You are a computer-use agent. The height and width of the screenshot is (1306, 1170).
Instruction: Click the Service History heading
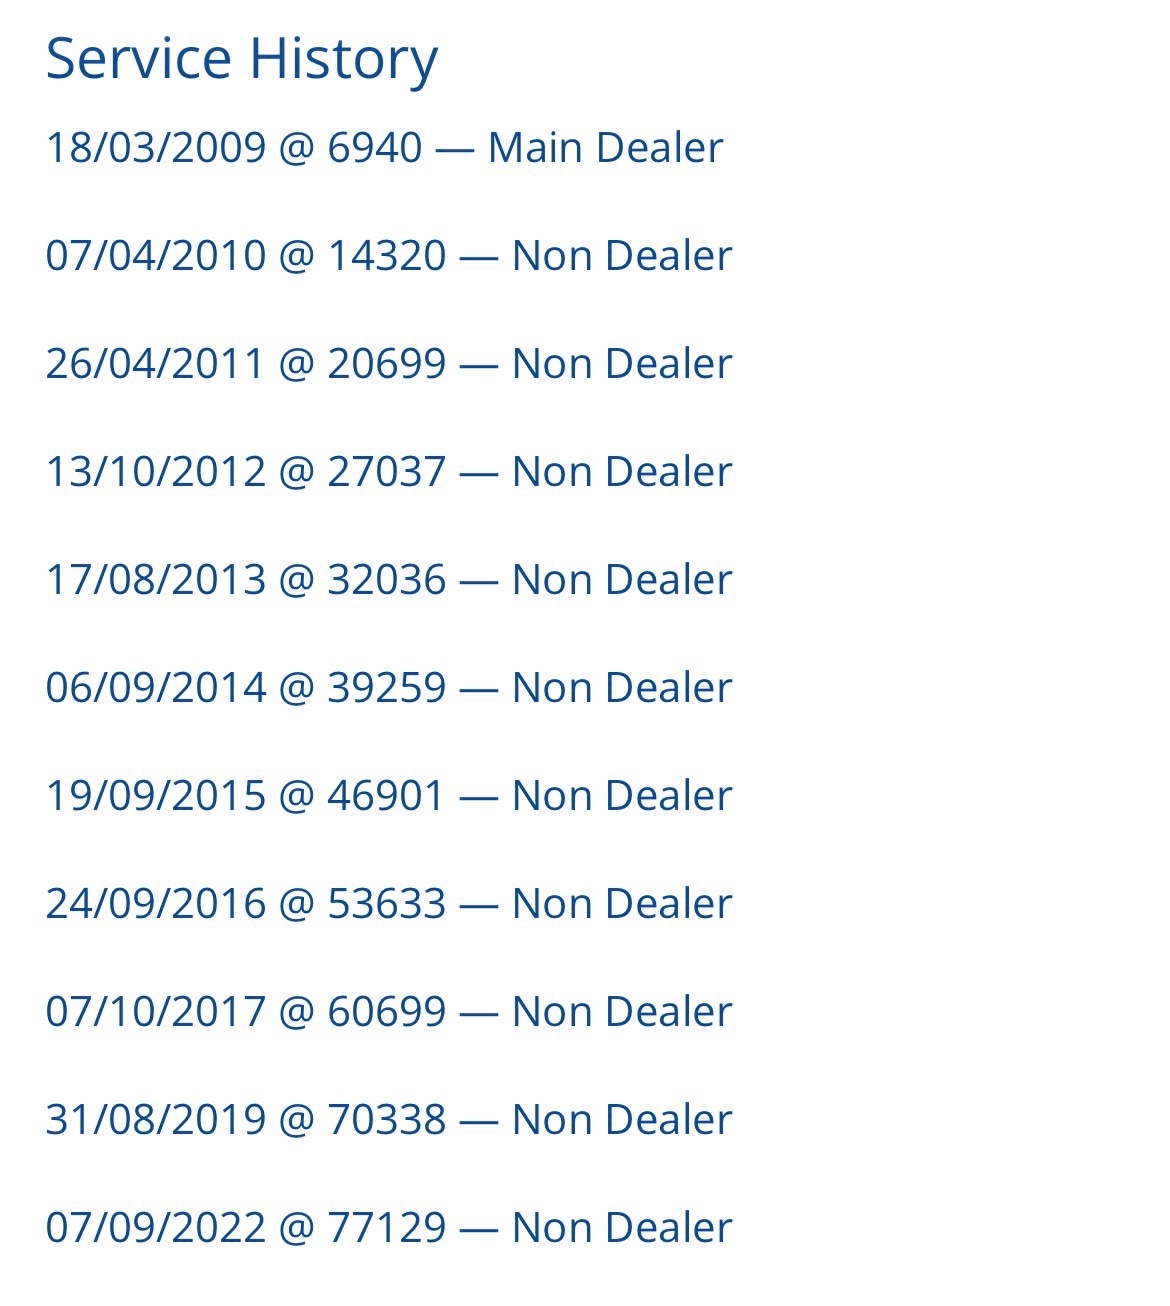point(242,58)
